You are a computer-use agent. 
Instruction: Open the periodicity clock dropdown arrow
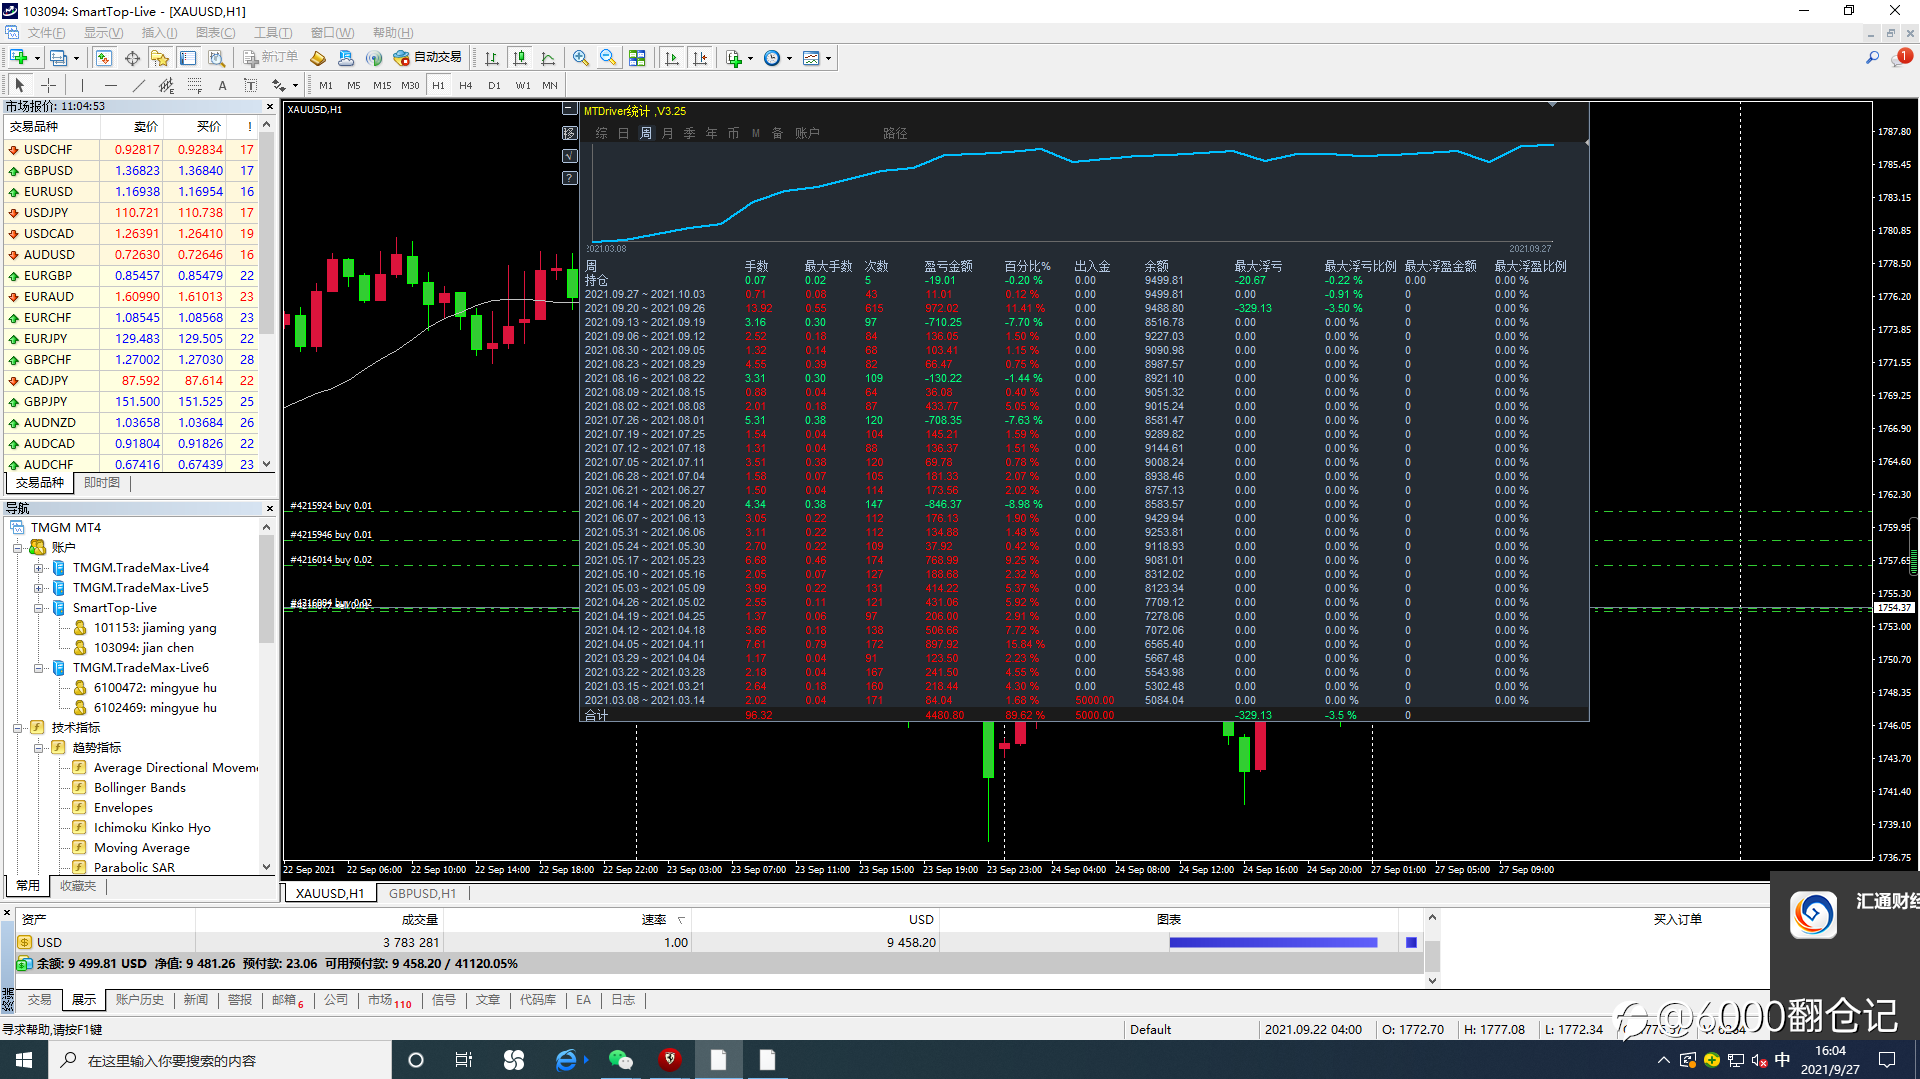789,59
